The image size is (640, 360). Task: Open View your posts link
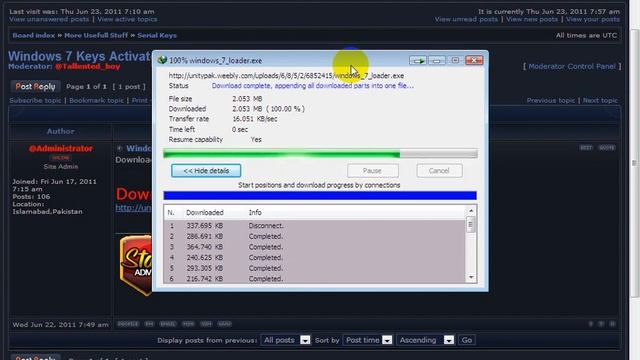[x=593, y=19]
